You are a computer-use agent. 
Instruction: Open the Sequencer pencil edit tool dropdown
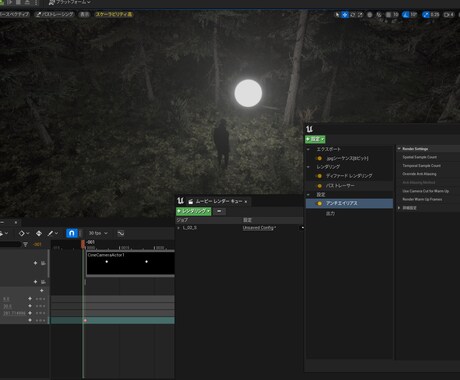coord(53,233)
